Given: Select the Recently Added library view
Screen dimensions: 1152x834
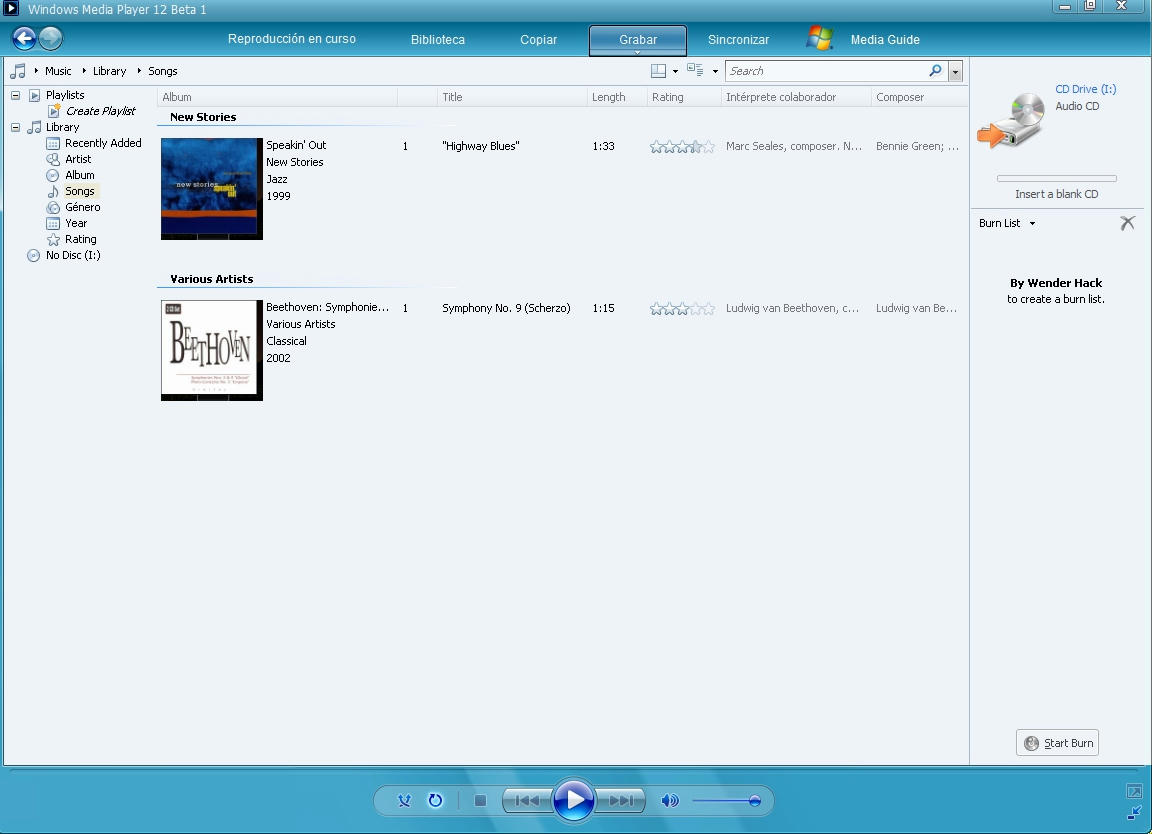Looking at the screenshot, I should (103, 142).
